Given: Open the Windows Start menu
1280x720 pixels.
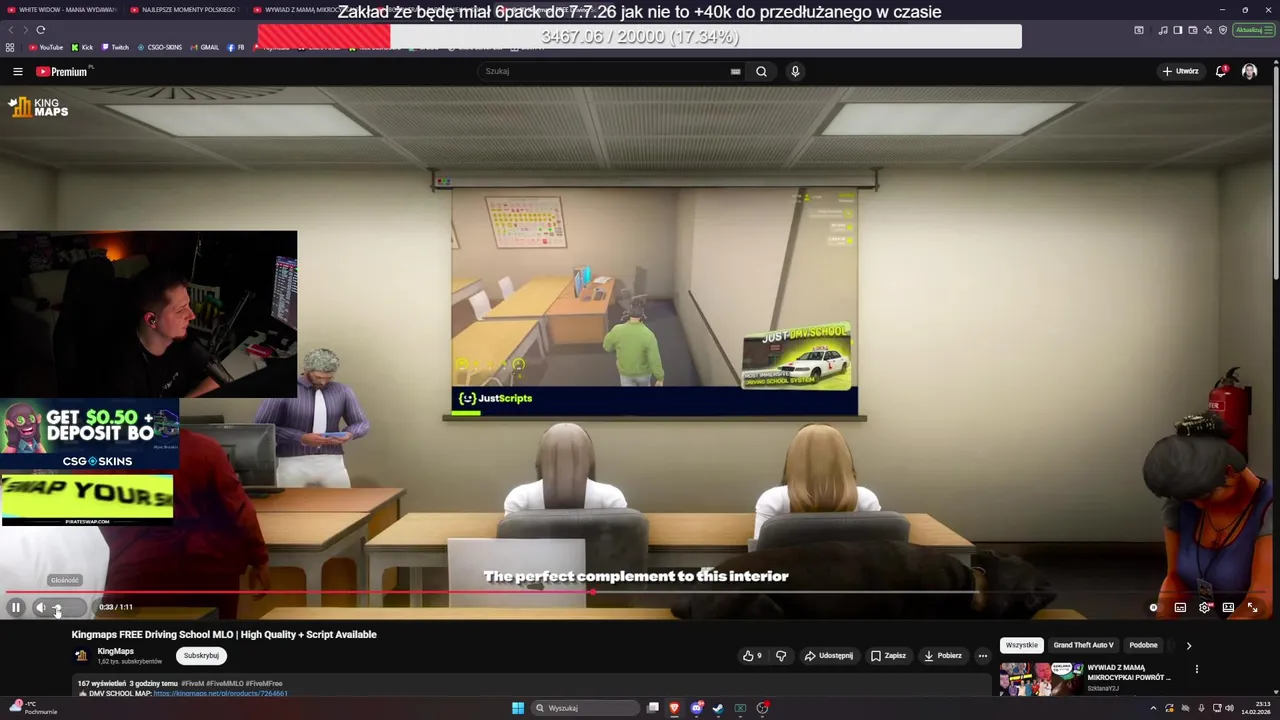Looking at the screenshot, I should pos(518,708).
